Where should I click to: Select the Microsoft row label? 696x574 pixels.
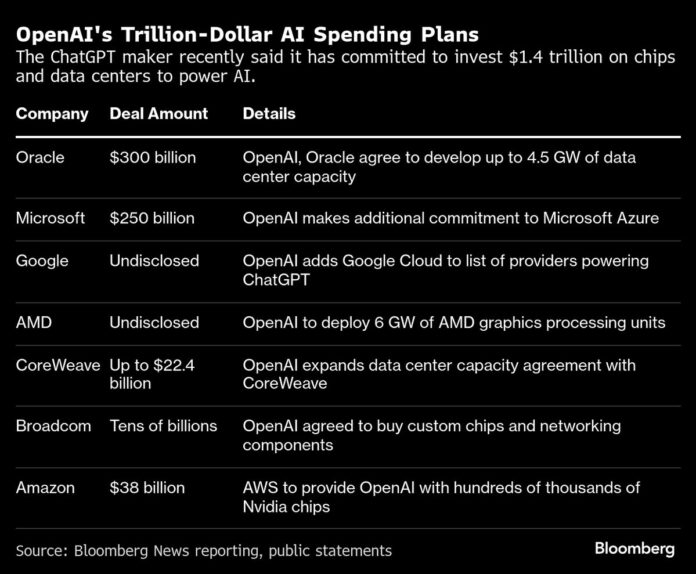(x=50, y=217)
